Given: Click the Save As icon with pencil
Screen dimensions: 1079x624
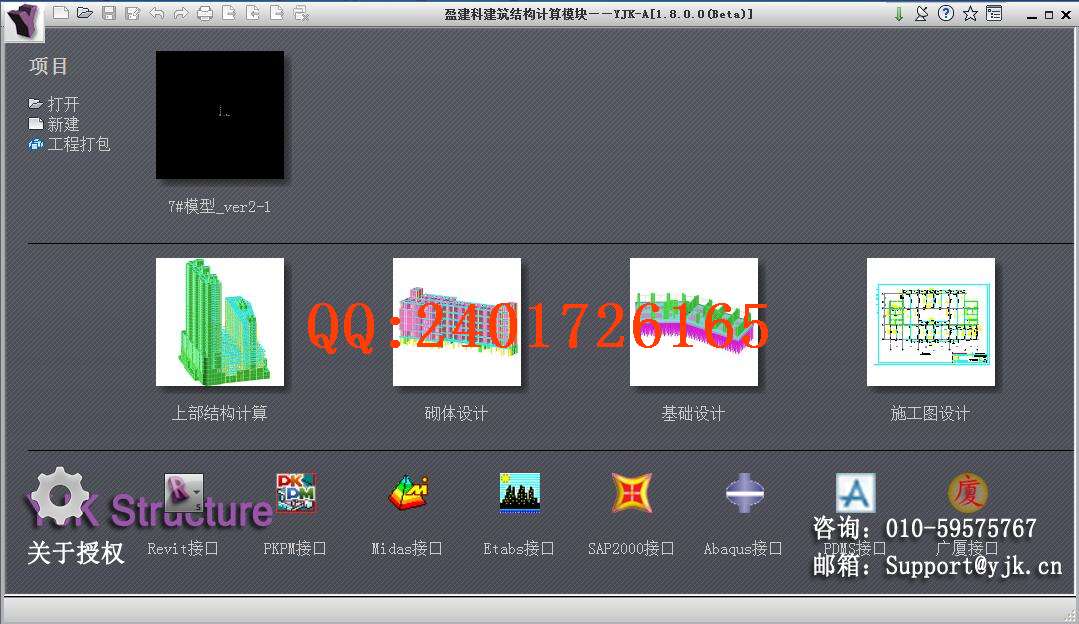Looking at the screenshot, I should [x=133, y=12].
